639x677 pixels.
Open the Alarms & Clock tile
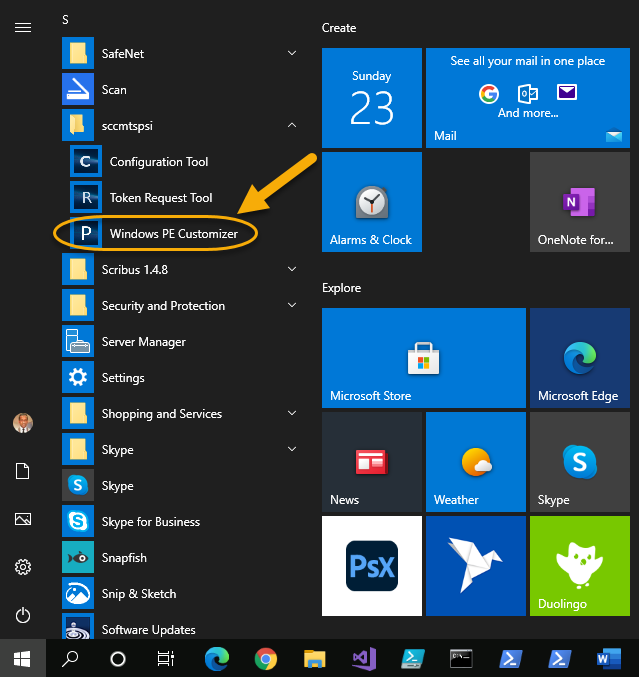(x=372, y=202)
